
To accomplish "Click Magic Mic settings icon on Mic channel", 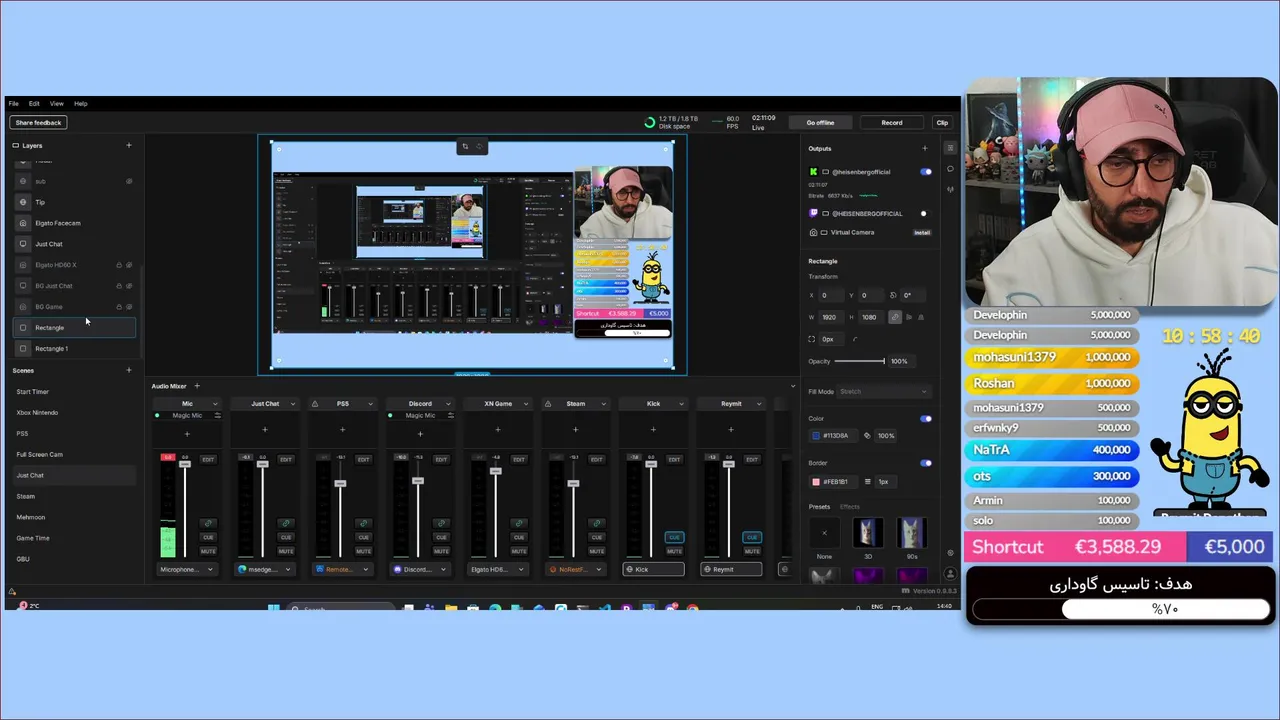I will pyautogui.click(x=217, y=415).
